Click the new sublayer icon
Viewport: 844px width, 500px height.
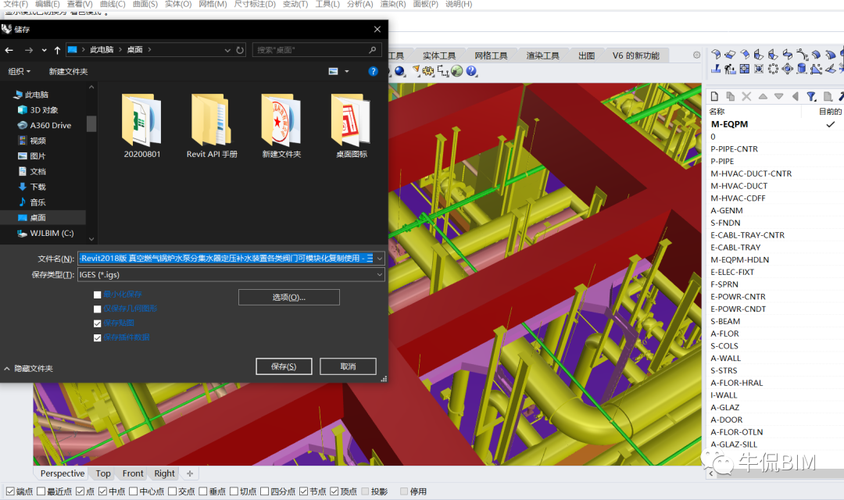coord(730,96)
